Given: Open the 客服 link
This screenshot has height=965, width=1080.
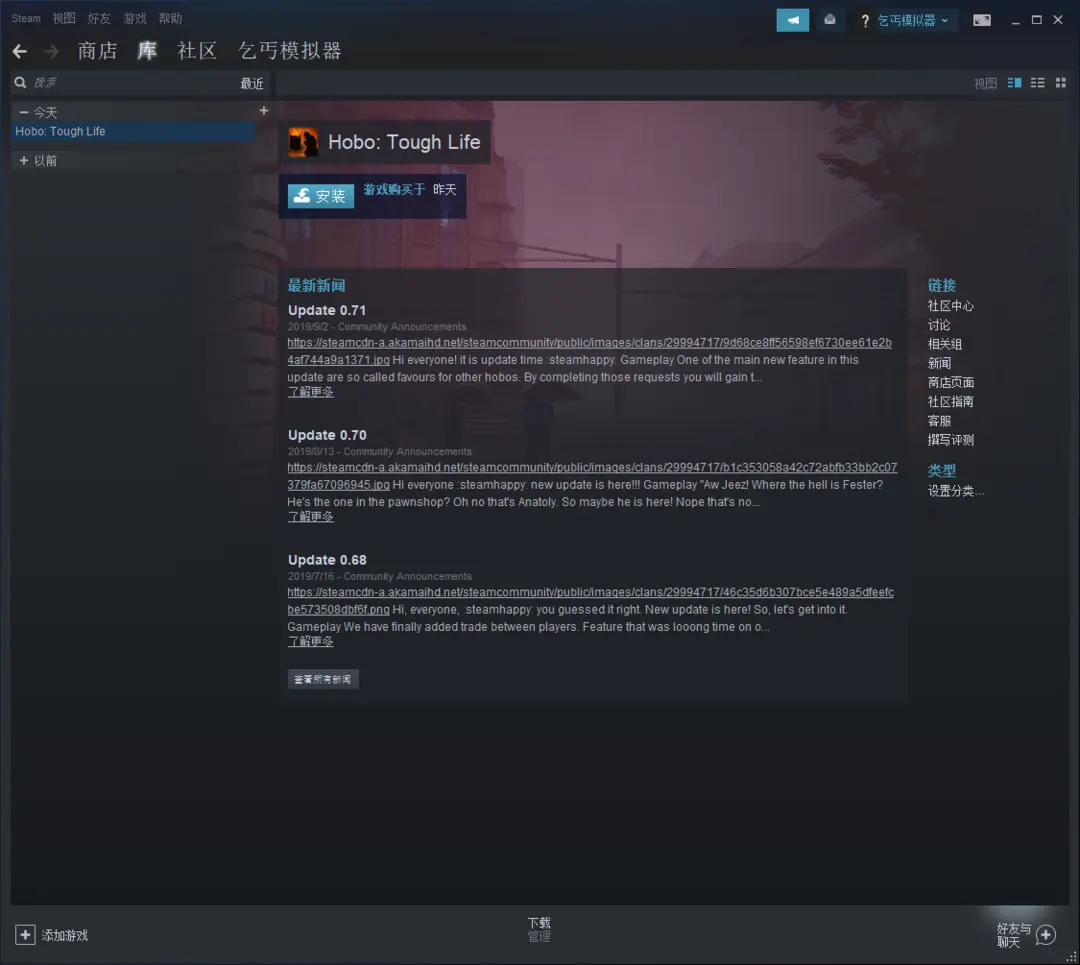Looking at the screenshot, I should [938, 421].
